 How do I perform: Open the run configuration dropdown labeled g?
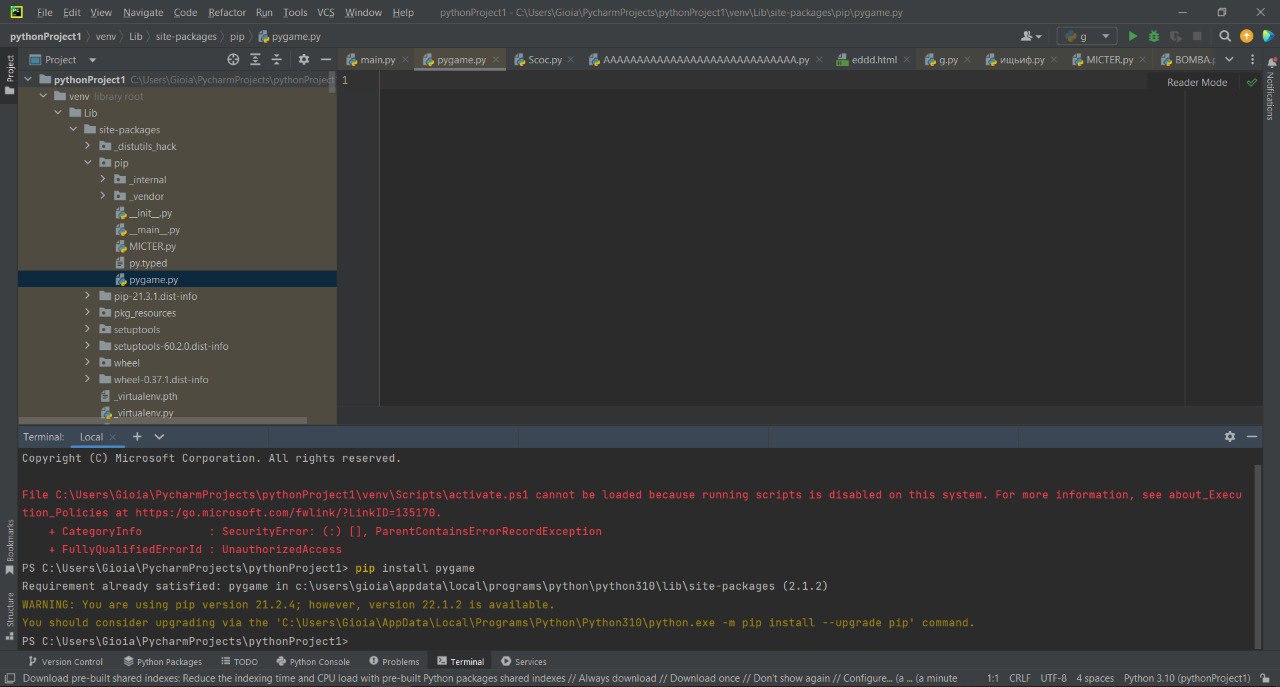[1086, 36]
